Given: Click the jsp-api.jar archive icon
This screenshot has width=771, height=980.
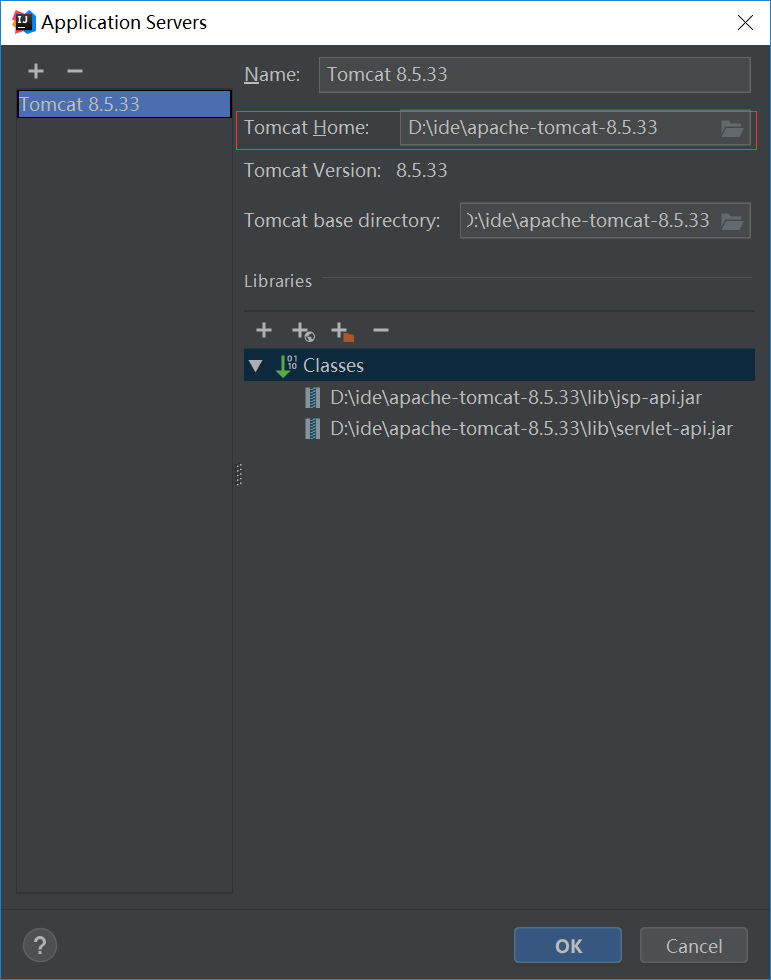Looking at the screenshot, I should click(x=312, y=398).
